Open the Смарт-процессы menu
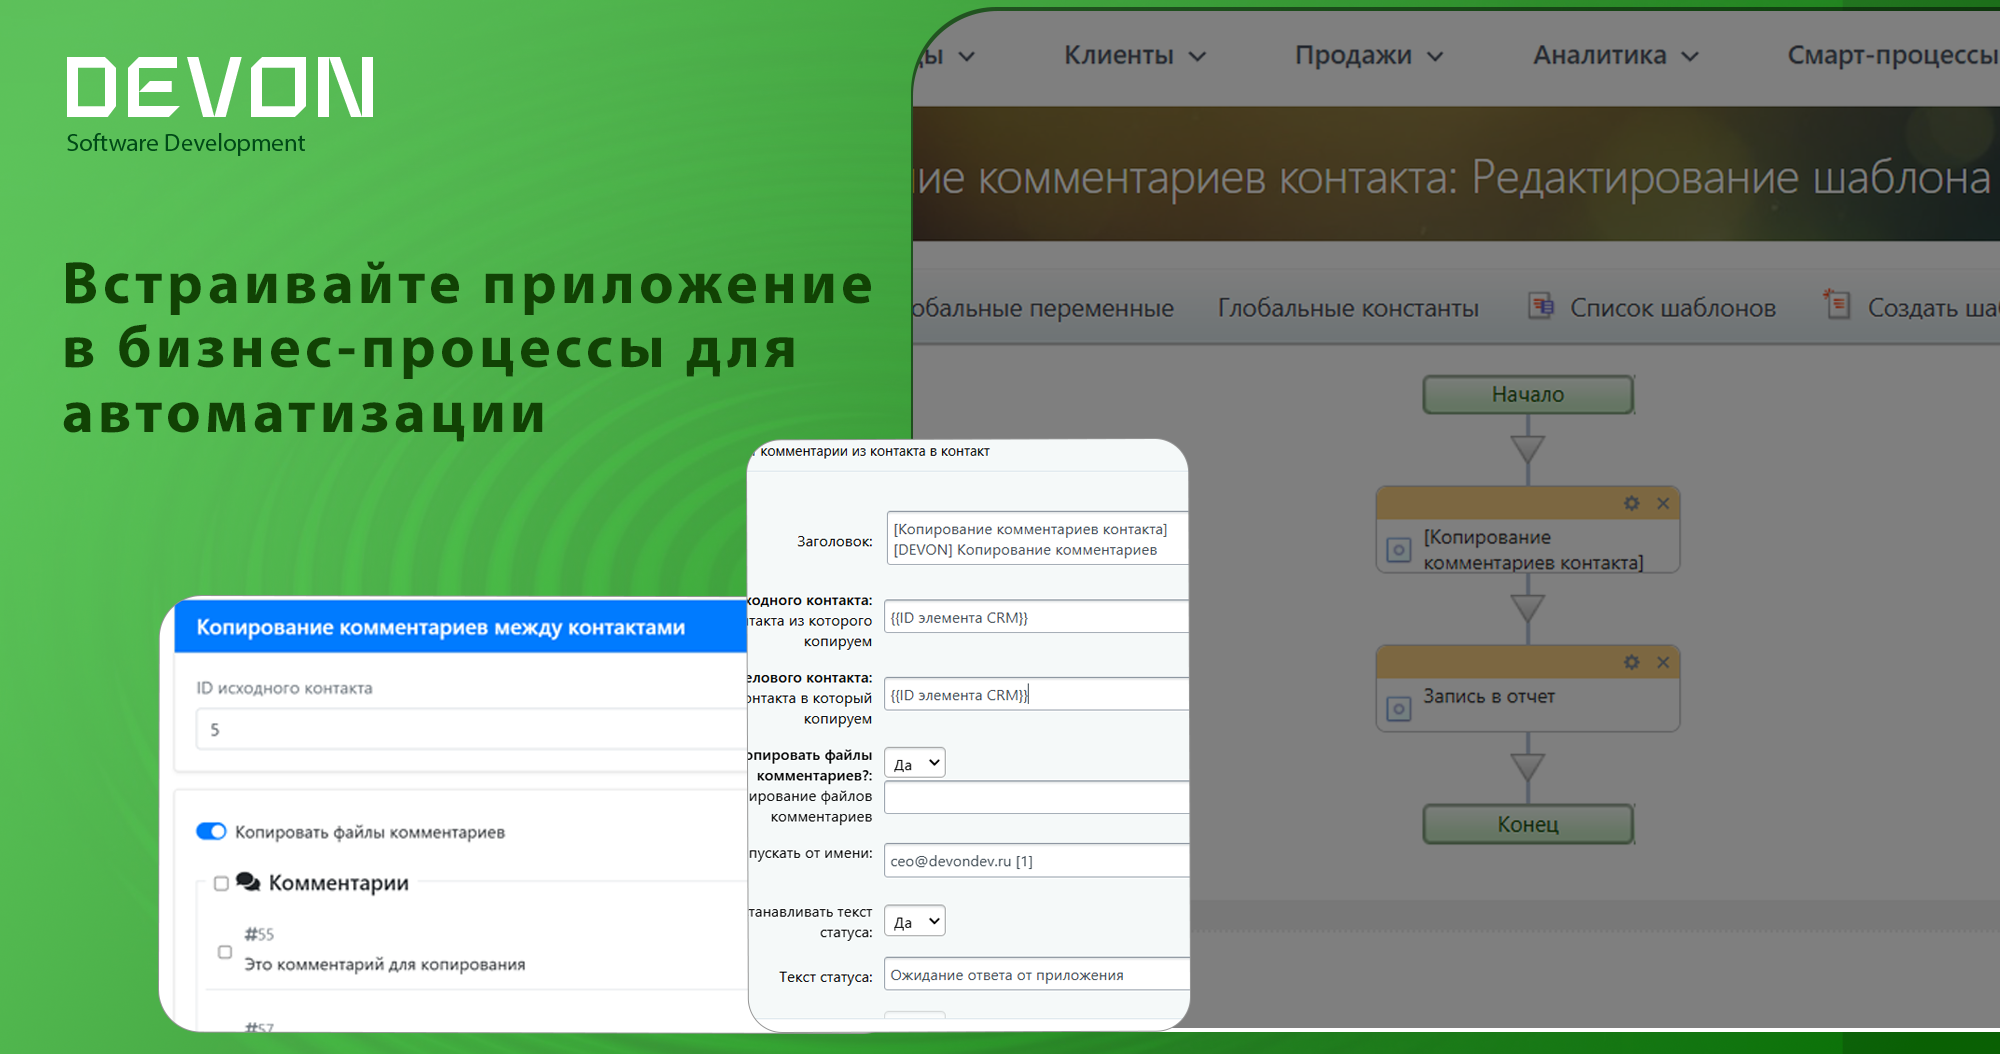Viewport: 2000px width, 1054px height. click(x=1893, y=56)
